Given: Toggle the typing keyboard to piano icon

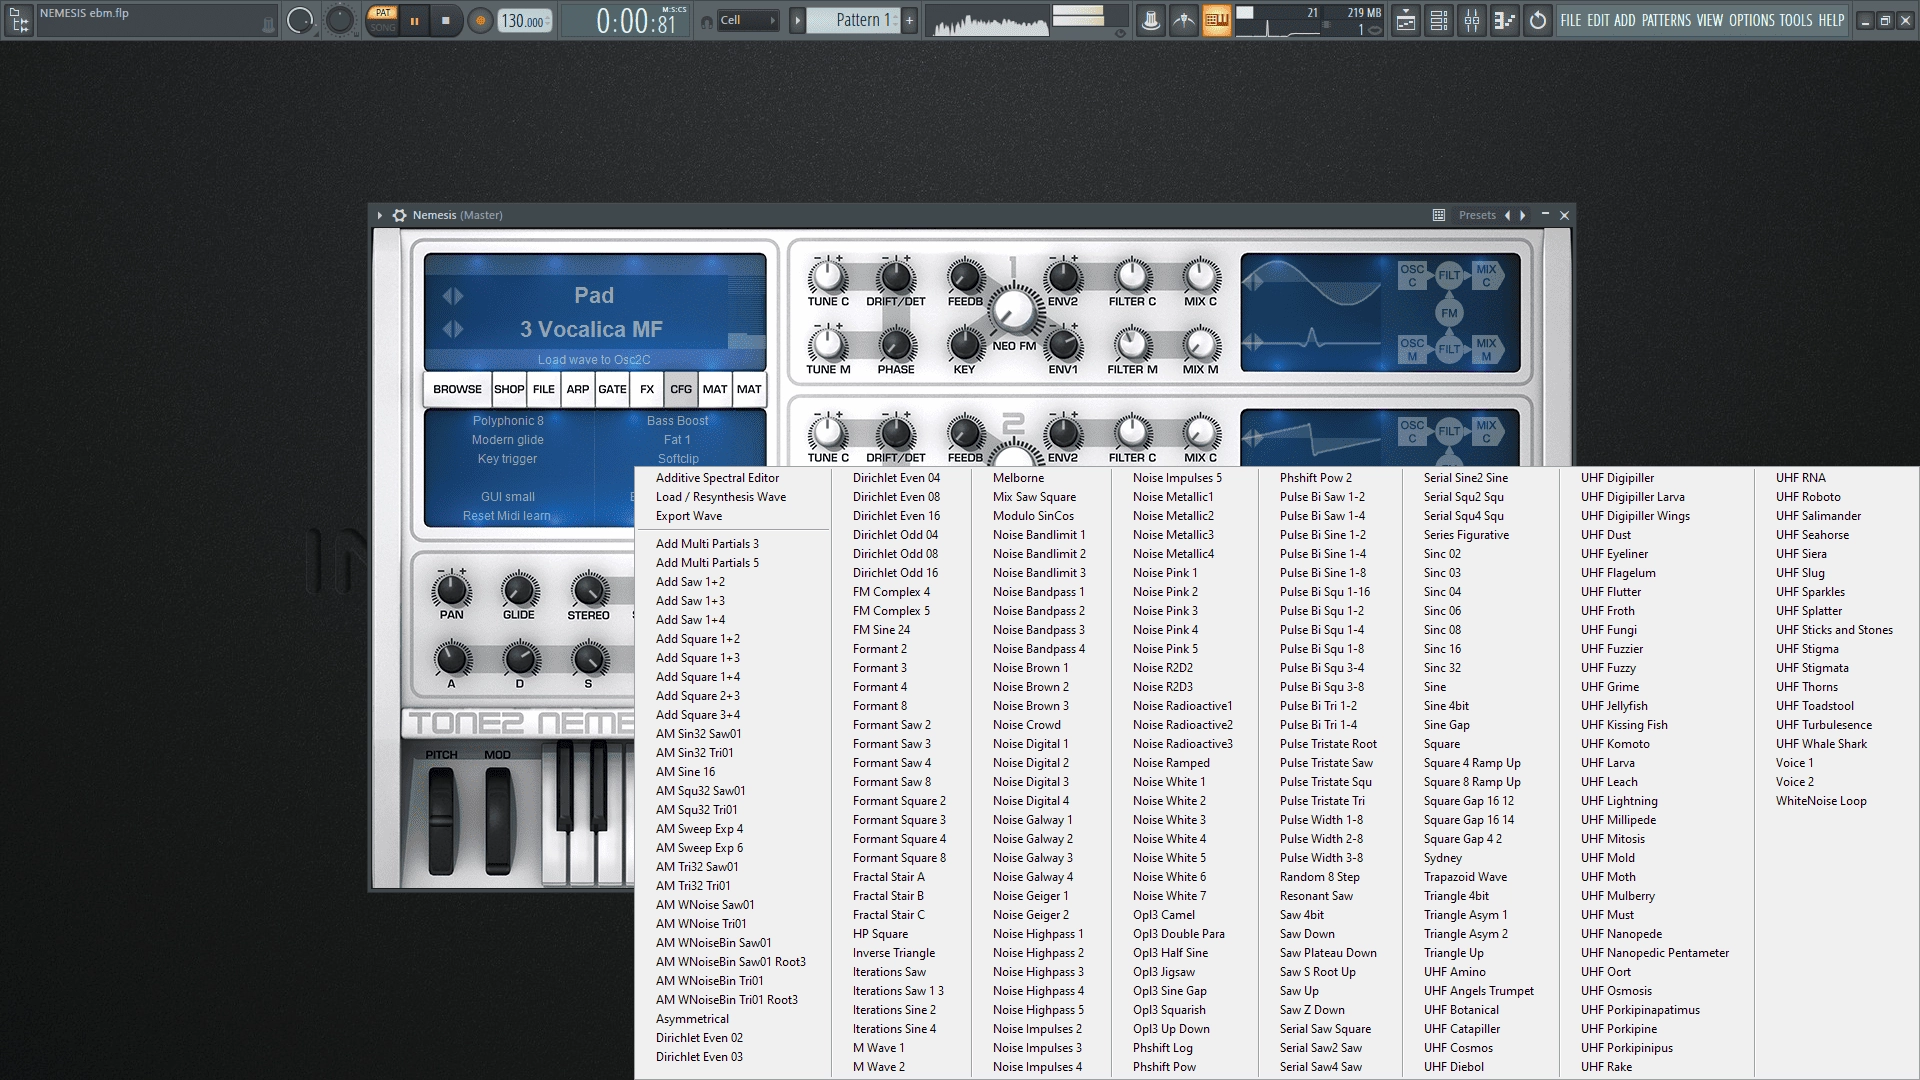Looking at the screenshot, I should pyautogui.click(x=1217, y=20).
